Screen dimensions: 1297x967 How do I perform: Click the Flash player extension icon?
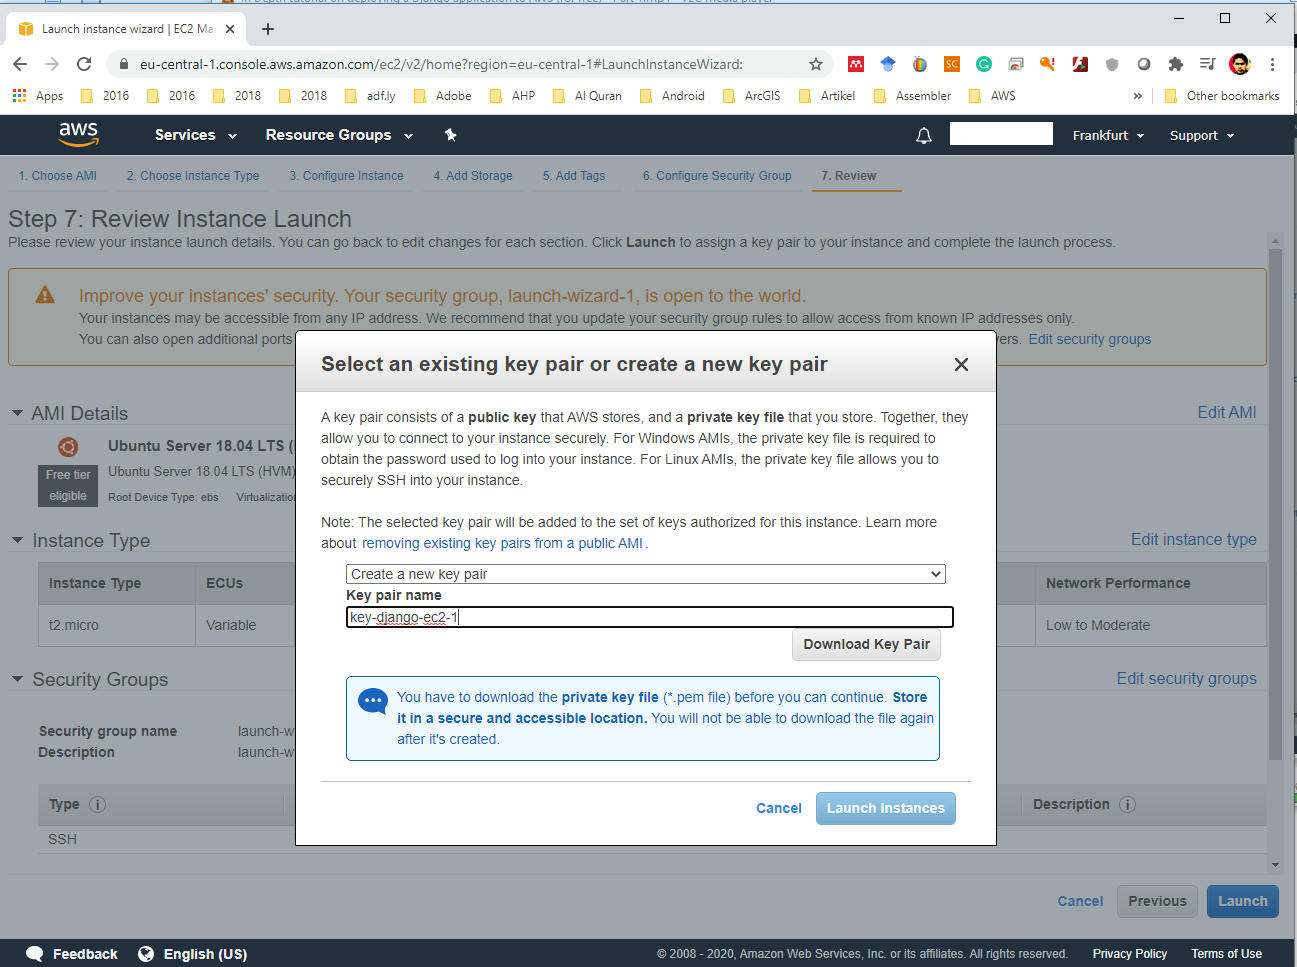pos(1080,64)
